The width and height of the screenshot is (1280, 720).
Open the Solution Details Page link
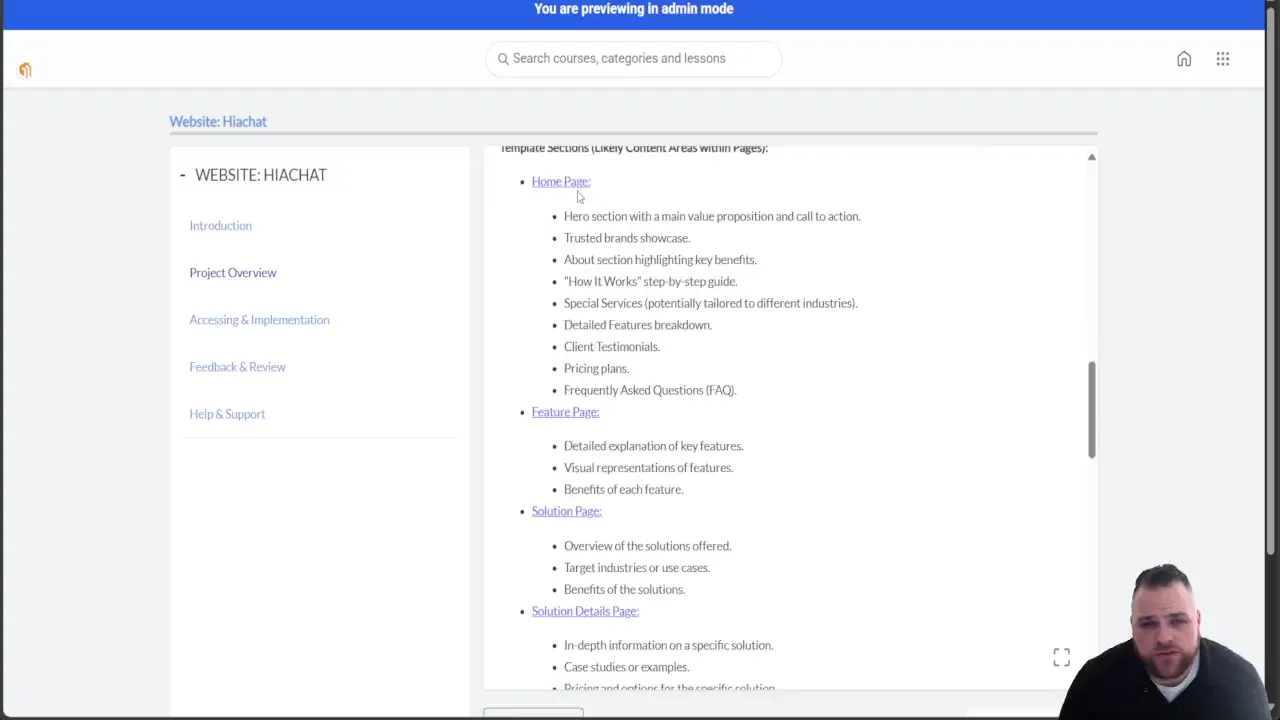584,611
